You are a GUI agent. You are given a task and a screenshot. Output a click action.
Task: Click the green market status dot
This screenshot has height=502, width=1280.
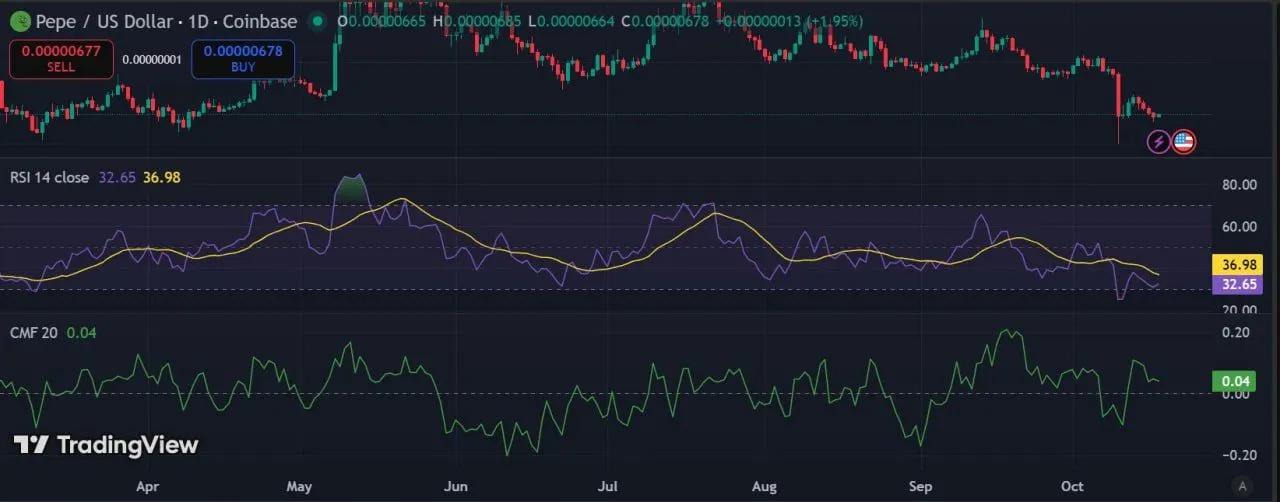click(x=318, y=21)
